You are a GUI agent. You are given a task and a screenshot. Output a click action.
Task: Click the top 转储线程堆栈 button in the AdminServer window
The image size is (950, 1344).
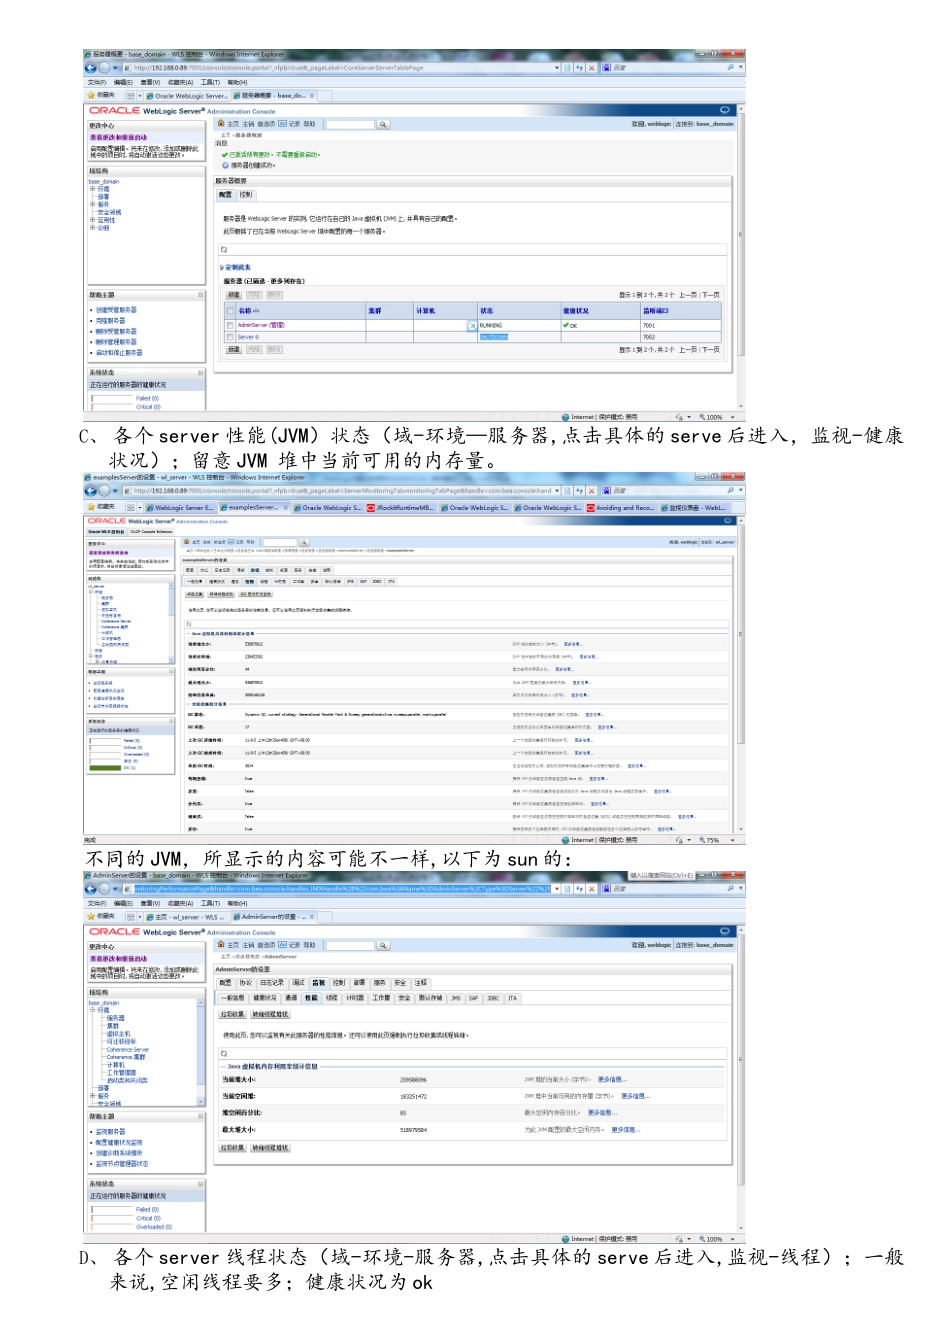pyautogui.click(x=270, y=1014)
